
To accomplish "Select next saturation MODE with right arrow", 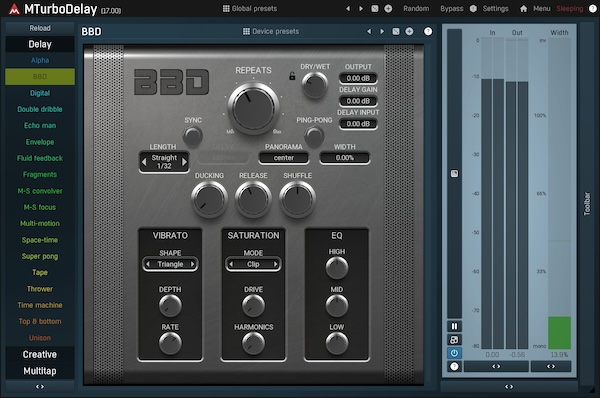I will pyautogui.click(x=276, y=264).
